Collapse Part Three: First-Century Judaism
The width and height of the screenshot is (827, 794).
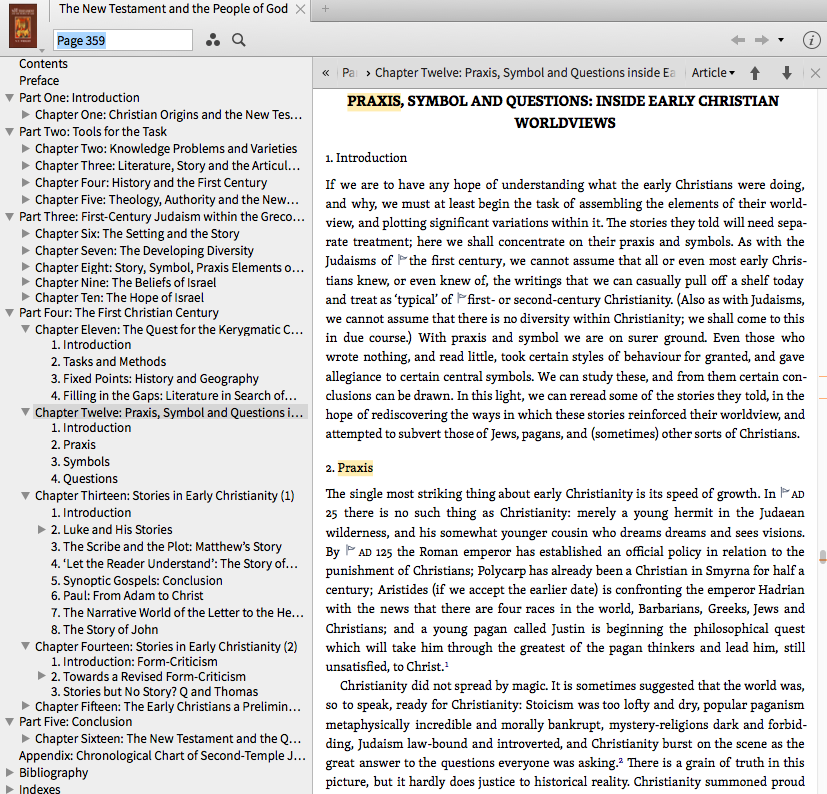point(9,216)
